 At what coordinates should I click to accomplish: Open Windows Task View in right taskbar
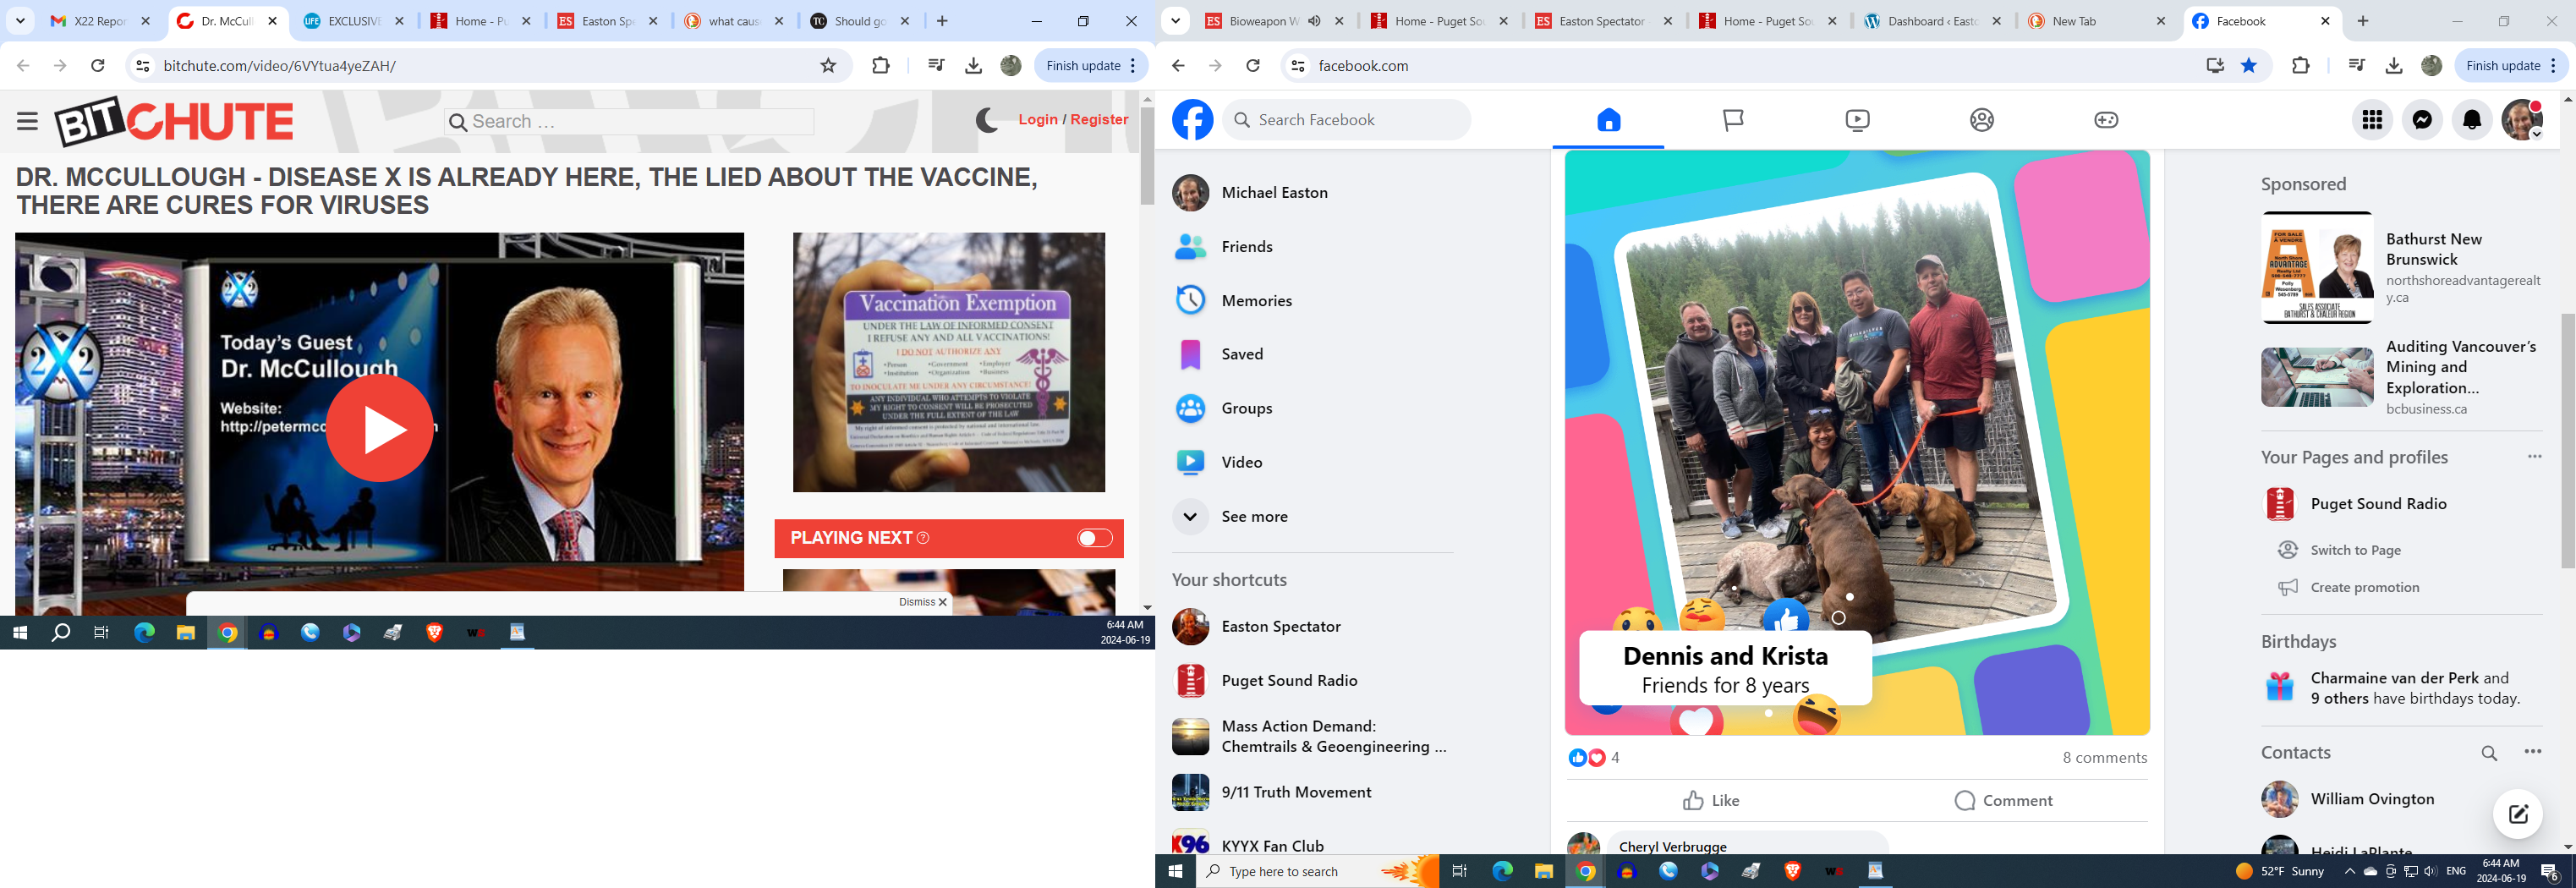click(1459, 871)
